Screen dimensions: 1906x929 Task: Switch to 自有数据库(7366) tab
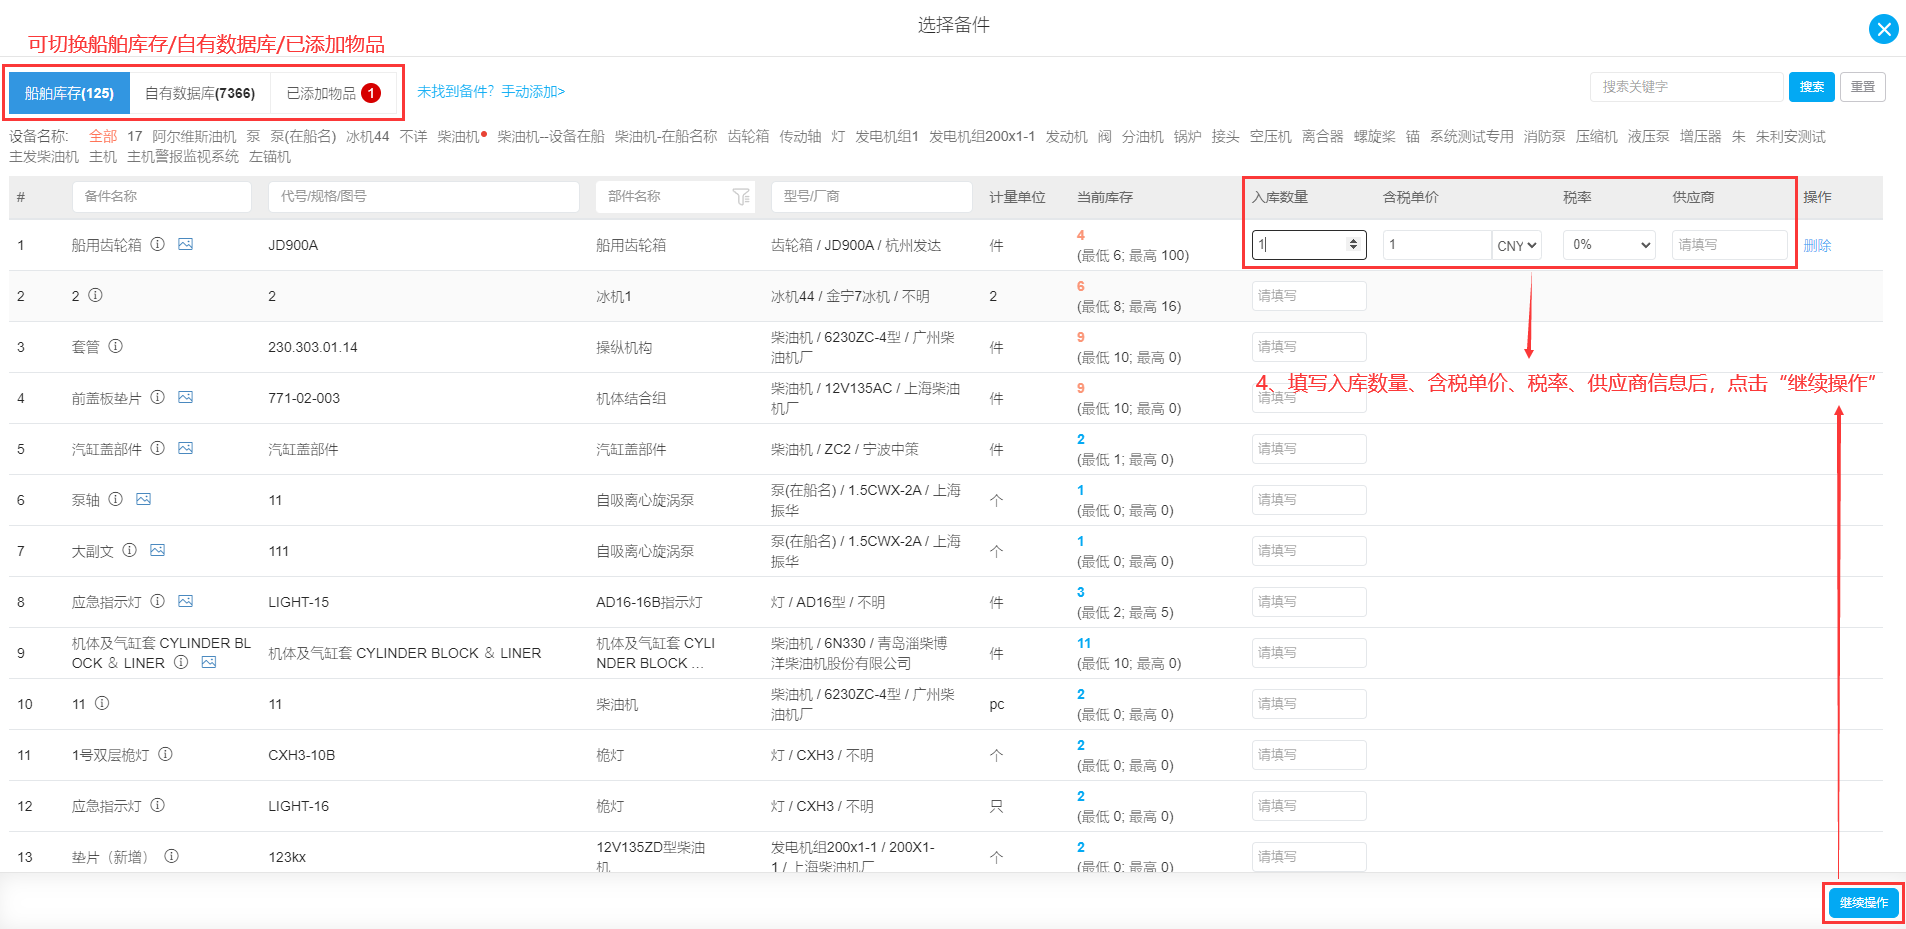point(200,93)
